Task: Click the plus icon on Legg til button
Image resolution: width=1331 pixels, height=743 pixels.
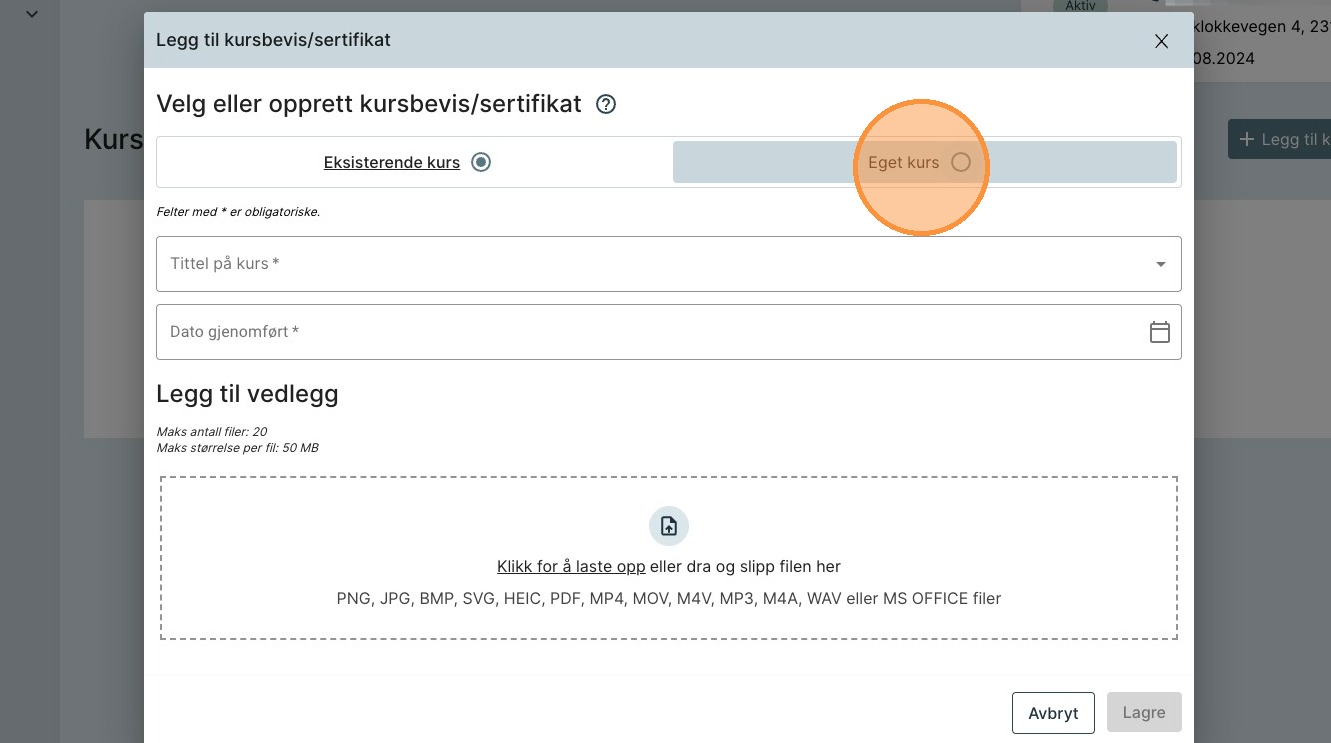Action: click(x=1246, y=139)
